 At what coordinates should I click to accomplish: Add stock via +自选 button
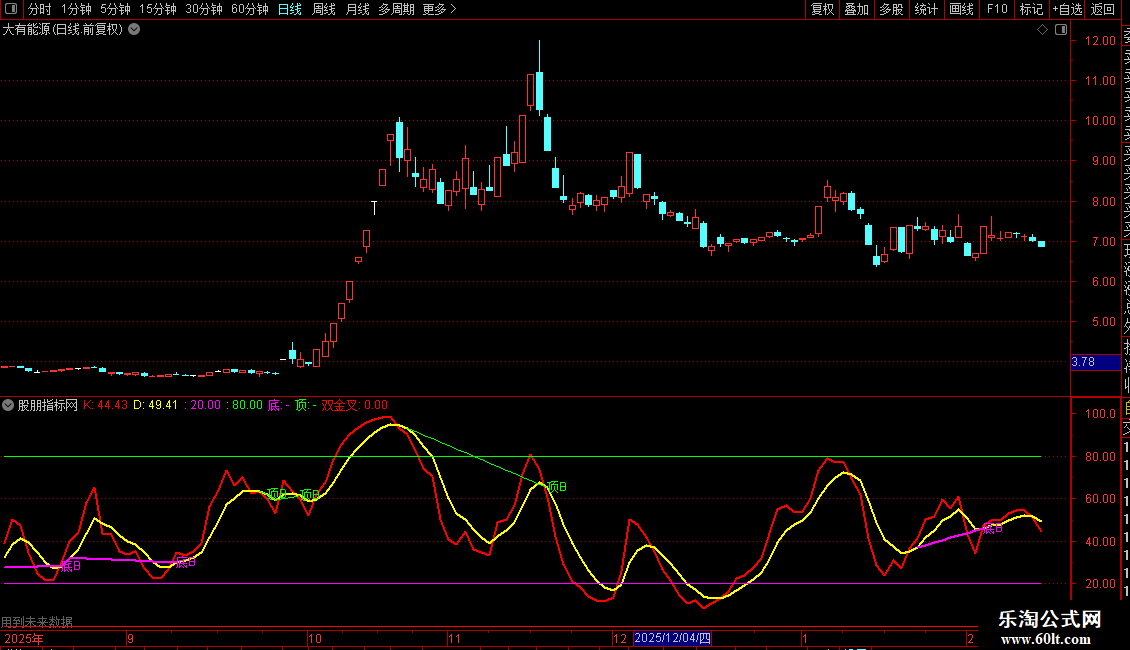pos(1067,9)
